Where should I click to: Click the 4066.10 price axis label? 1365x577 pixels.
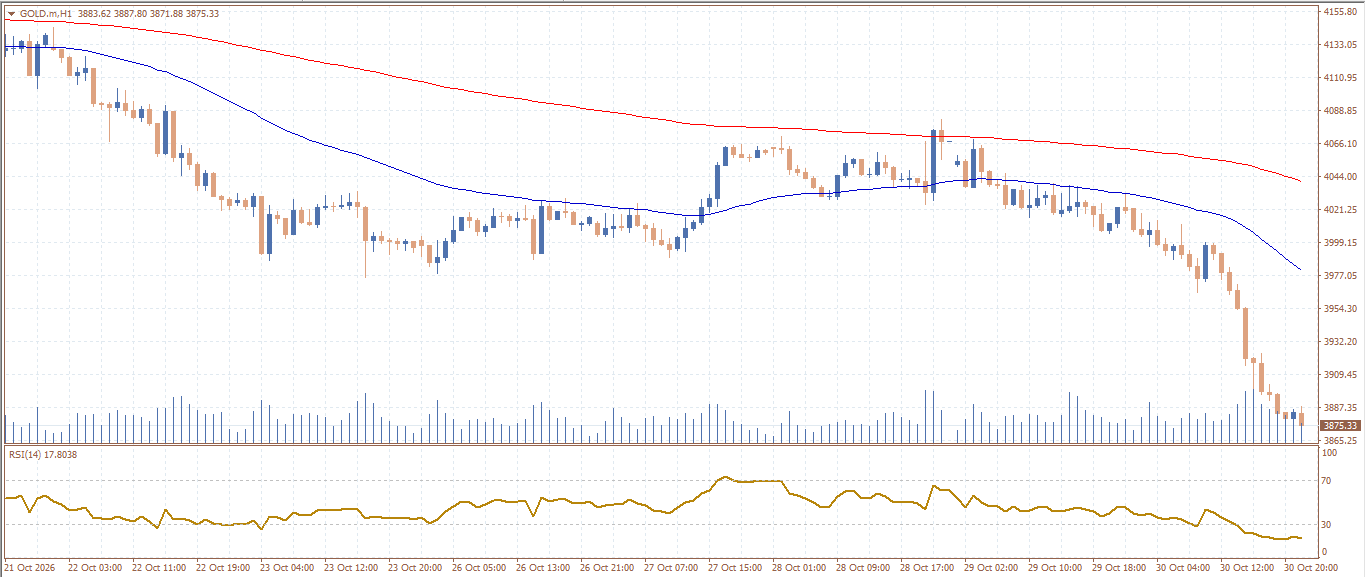[x=1338, y=144]
